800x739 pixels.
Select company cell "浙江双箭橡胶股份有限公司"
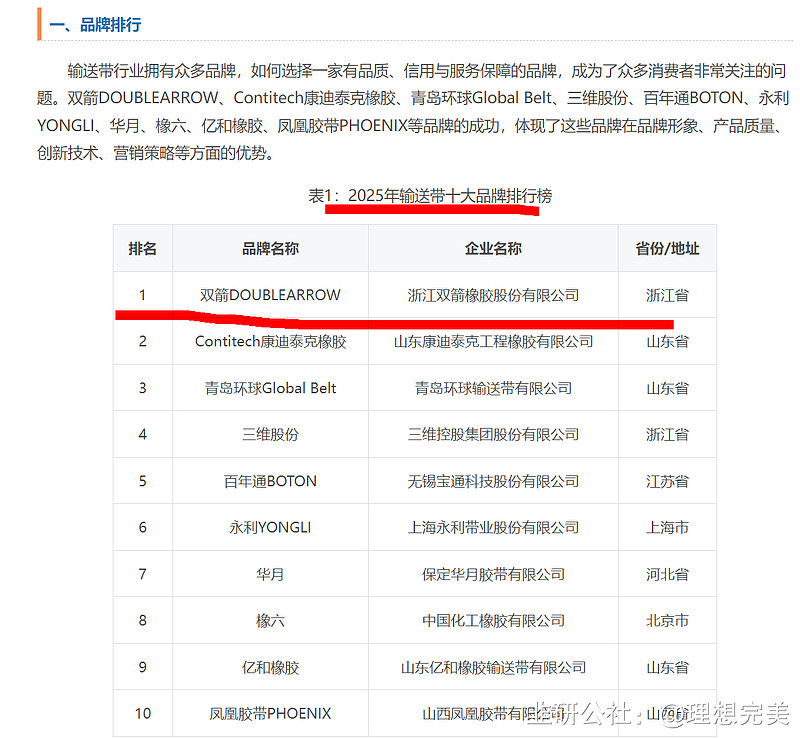493,295
